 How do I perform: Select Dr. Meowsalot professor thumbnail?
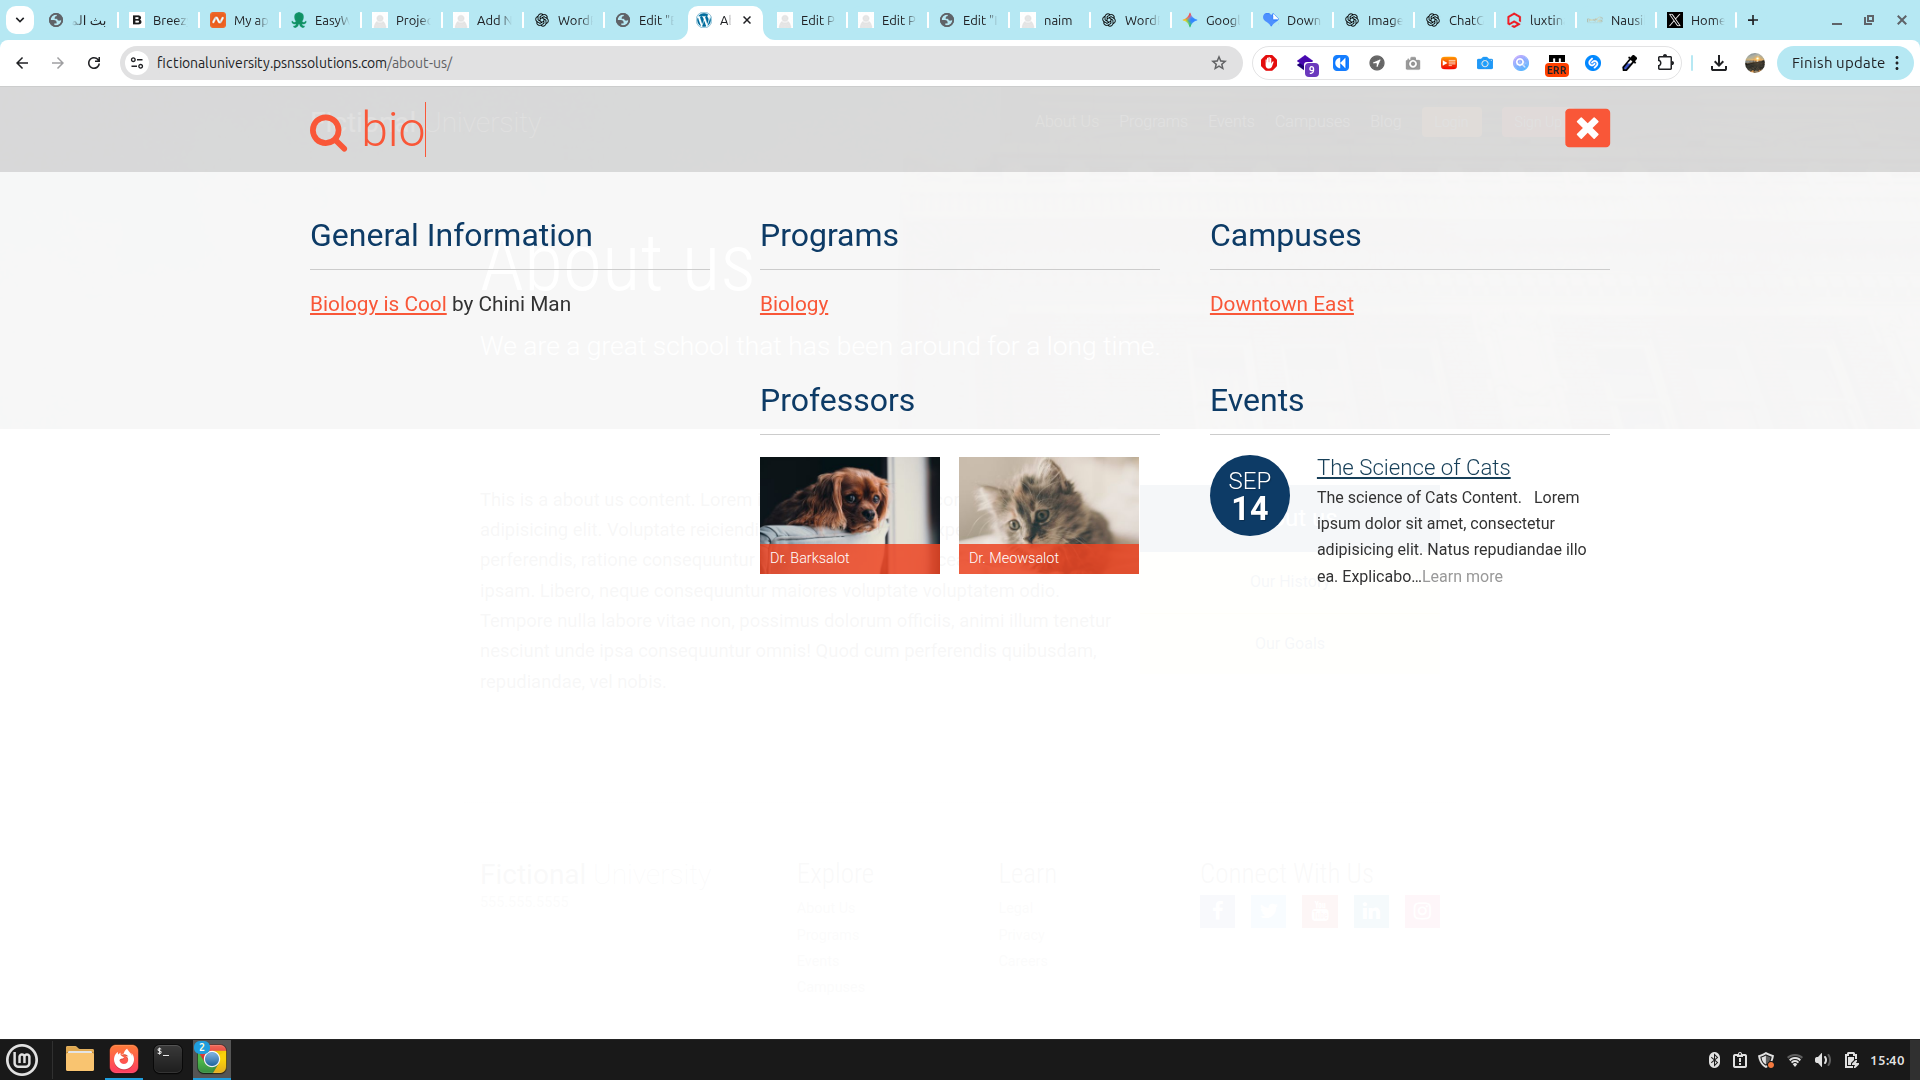coord(1048,514)
